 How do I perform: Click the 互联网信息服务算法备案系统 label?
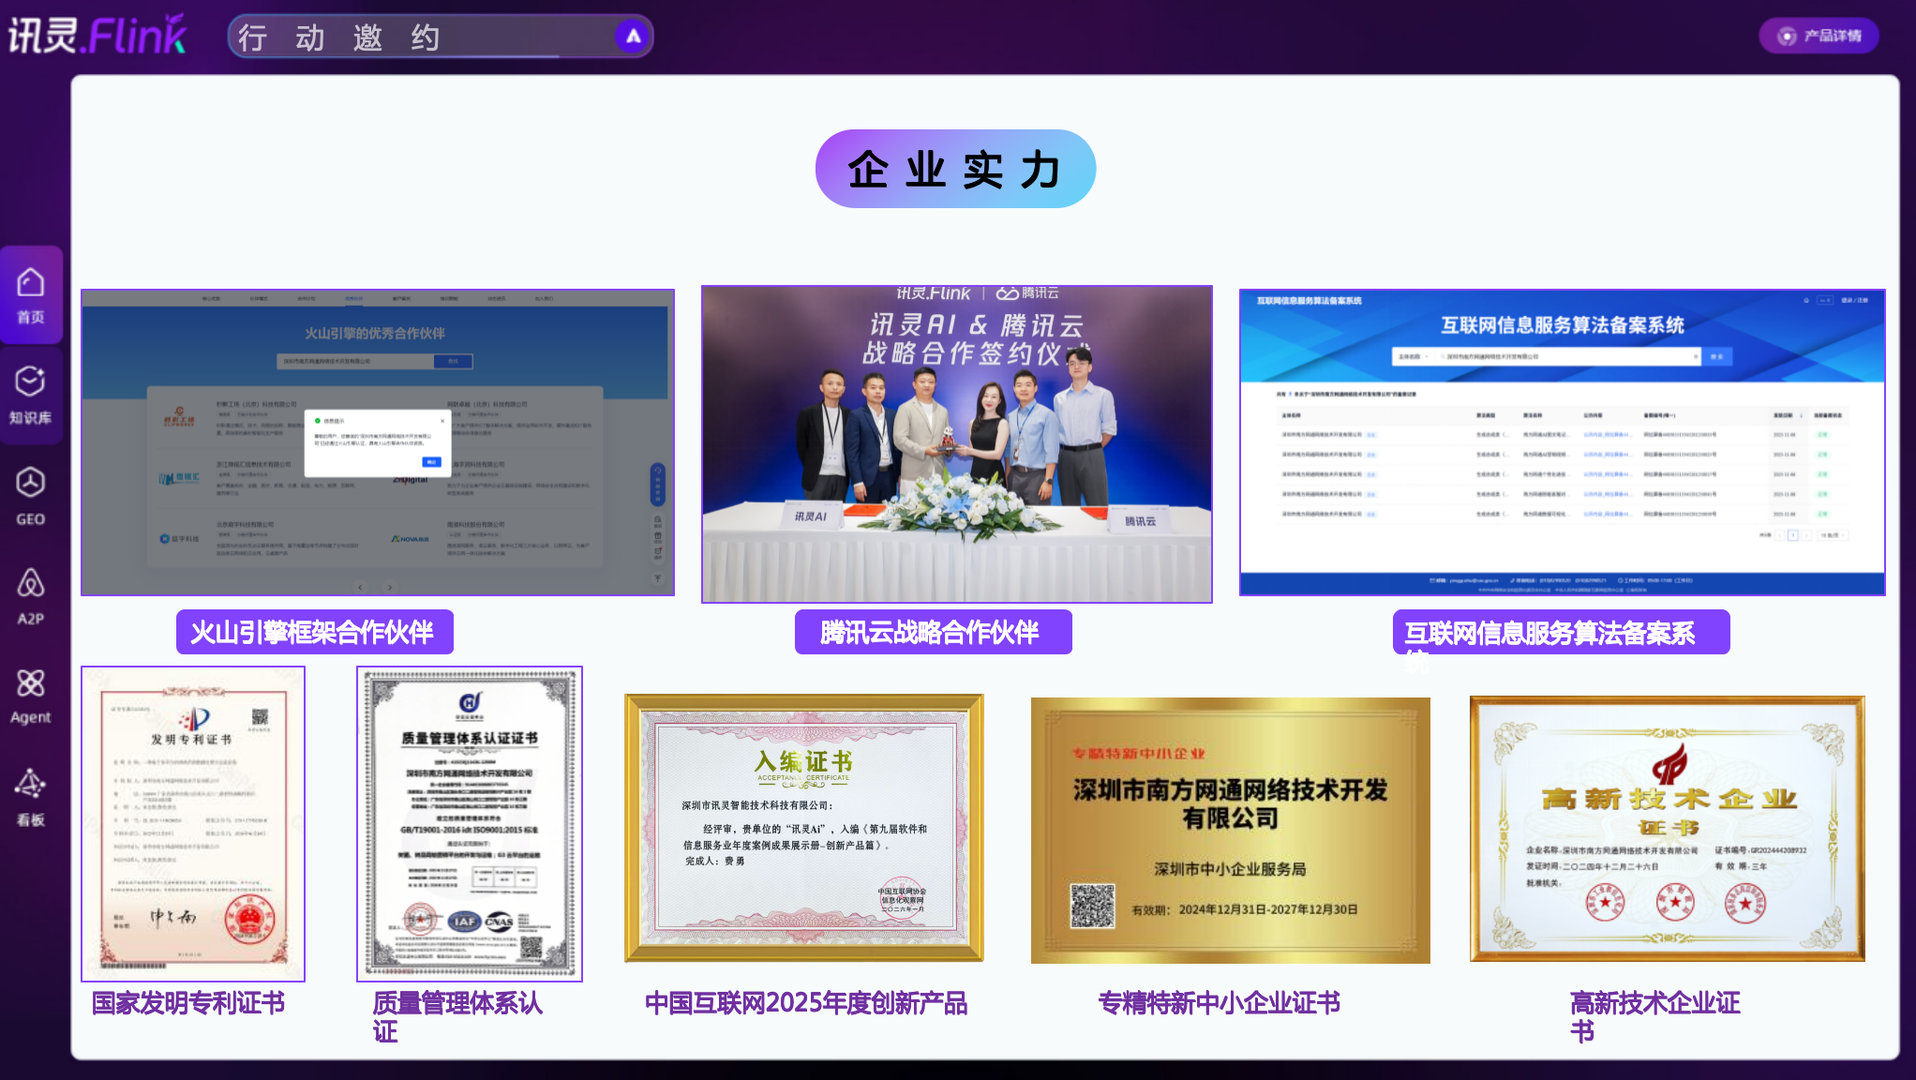pyautogui.click(x=1561, y=633)
